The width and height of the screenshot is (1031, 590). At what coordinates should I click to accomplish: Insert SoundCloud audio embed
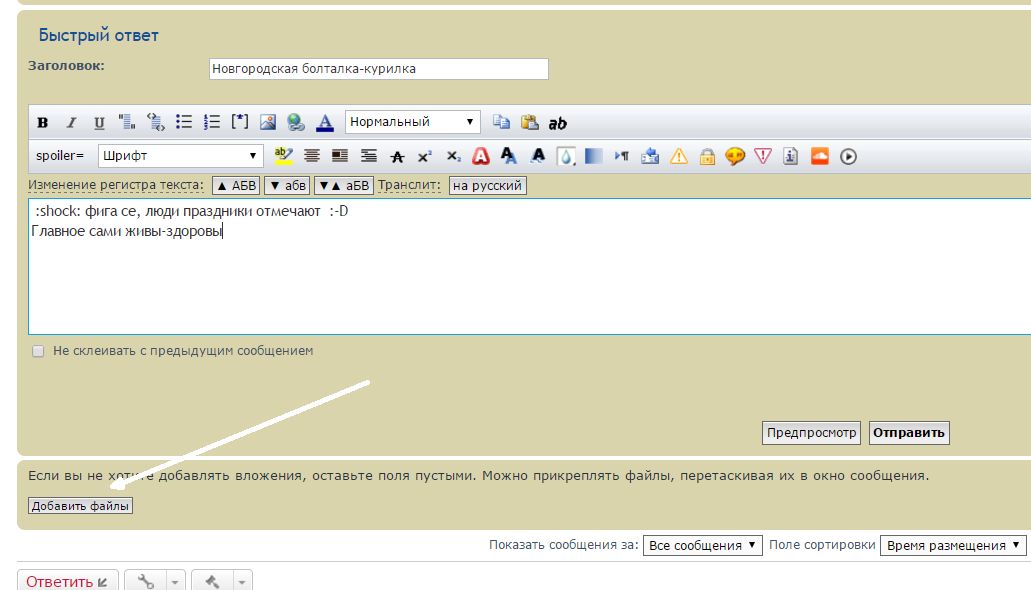coord(820,156)
